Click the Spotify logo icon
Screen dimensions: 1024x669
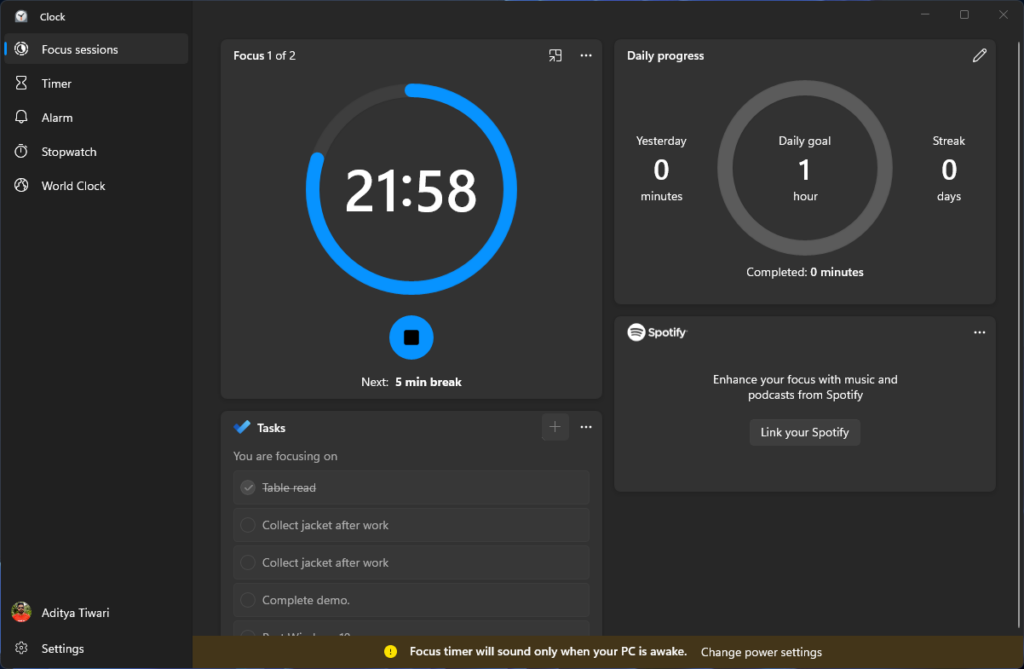pos(637,331)
